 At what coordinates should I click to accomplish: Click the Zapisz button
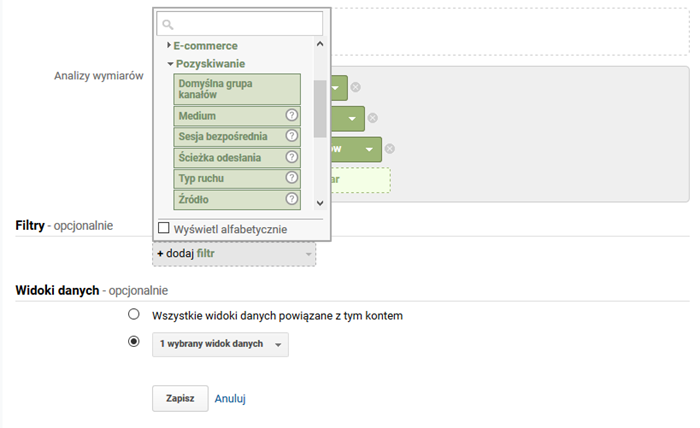[x=180, y=397]
